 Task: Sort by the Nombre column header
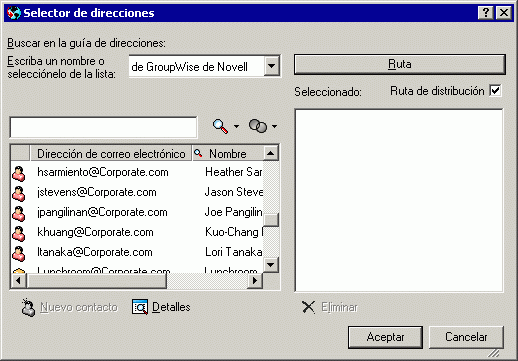click(x=228, y=154)
